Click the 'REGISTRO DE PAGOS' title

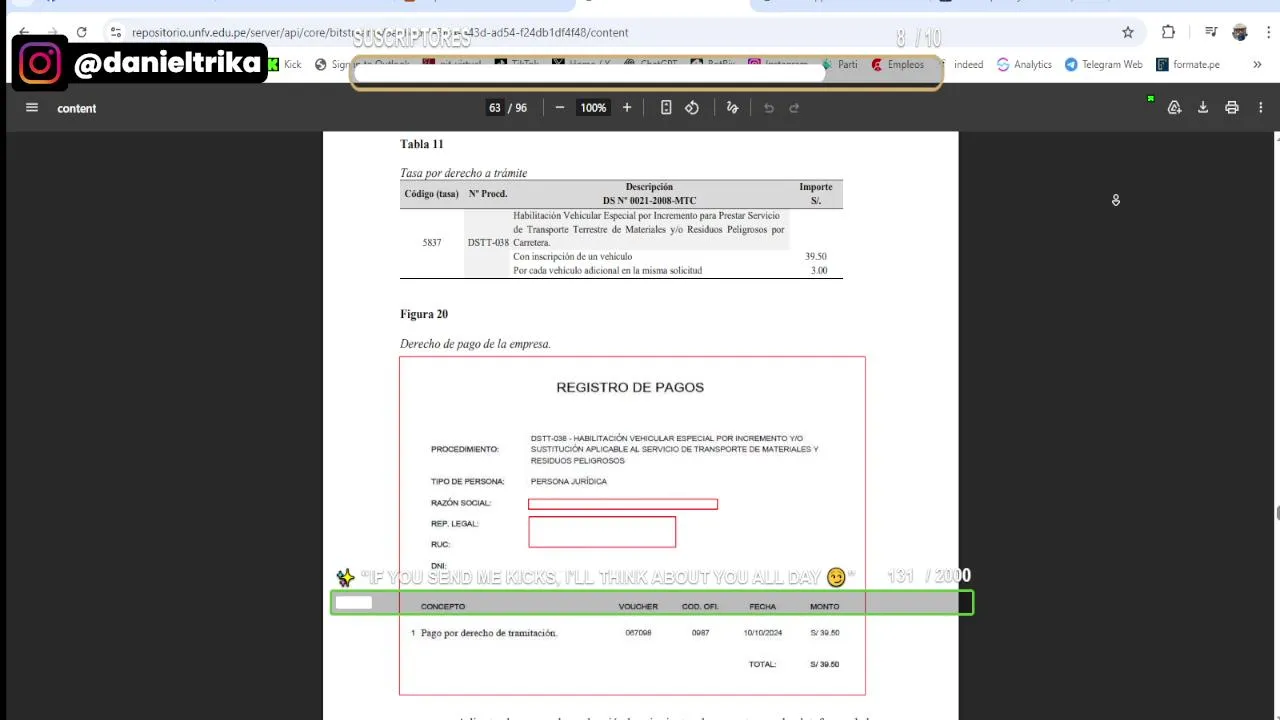coord(630,387)
